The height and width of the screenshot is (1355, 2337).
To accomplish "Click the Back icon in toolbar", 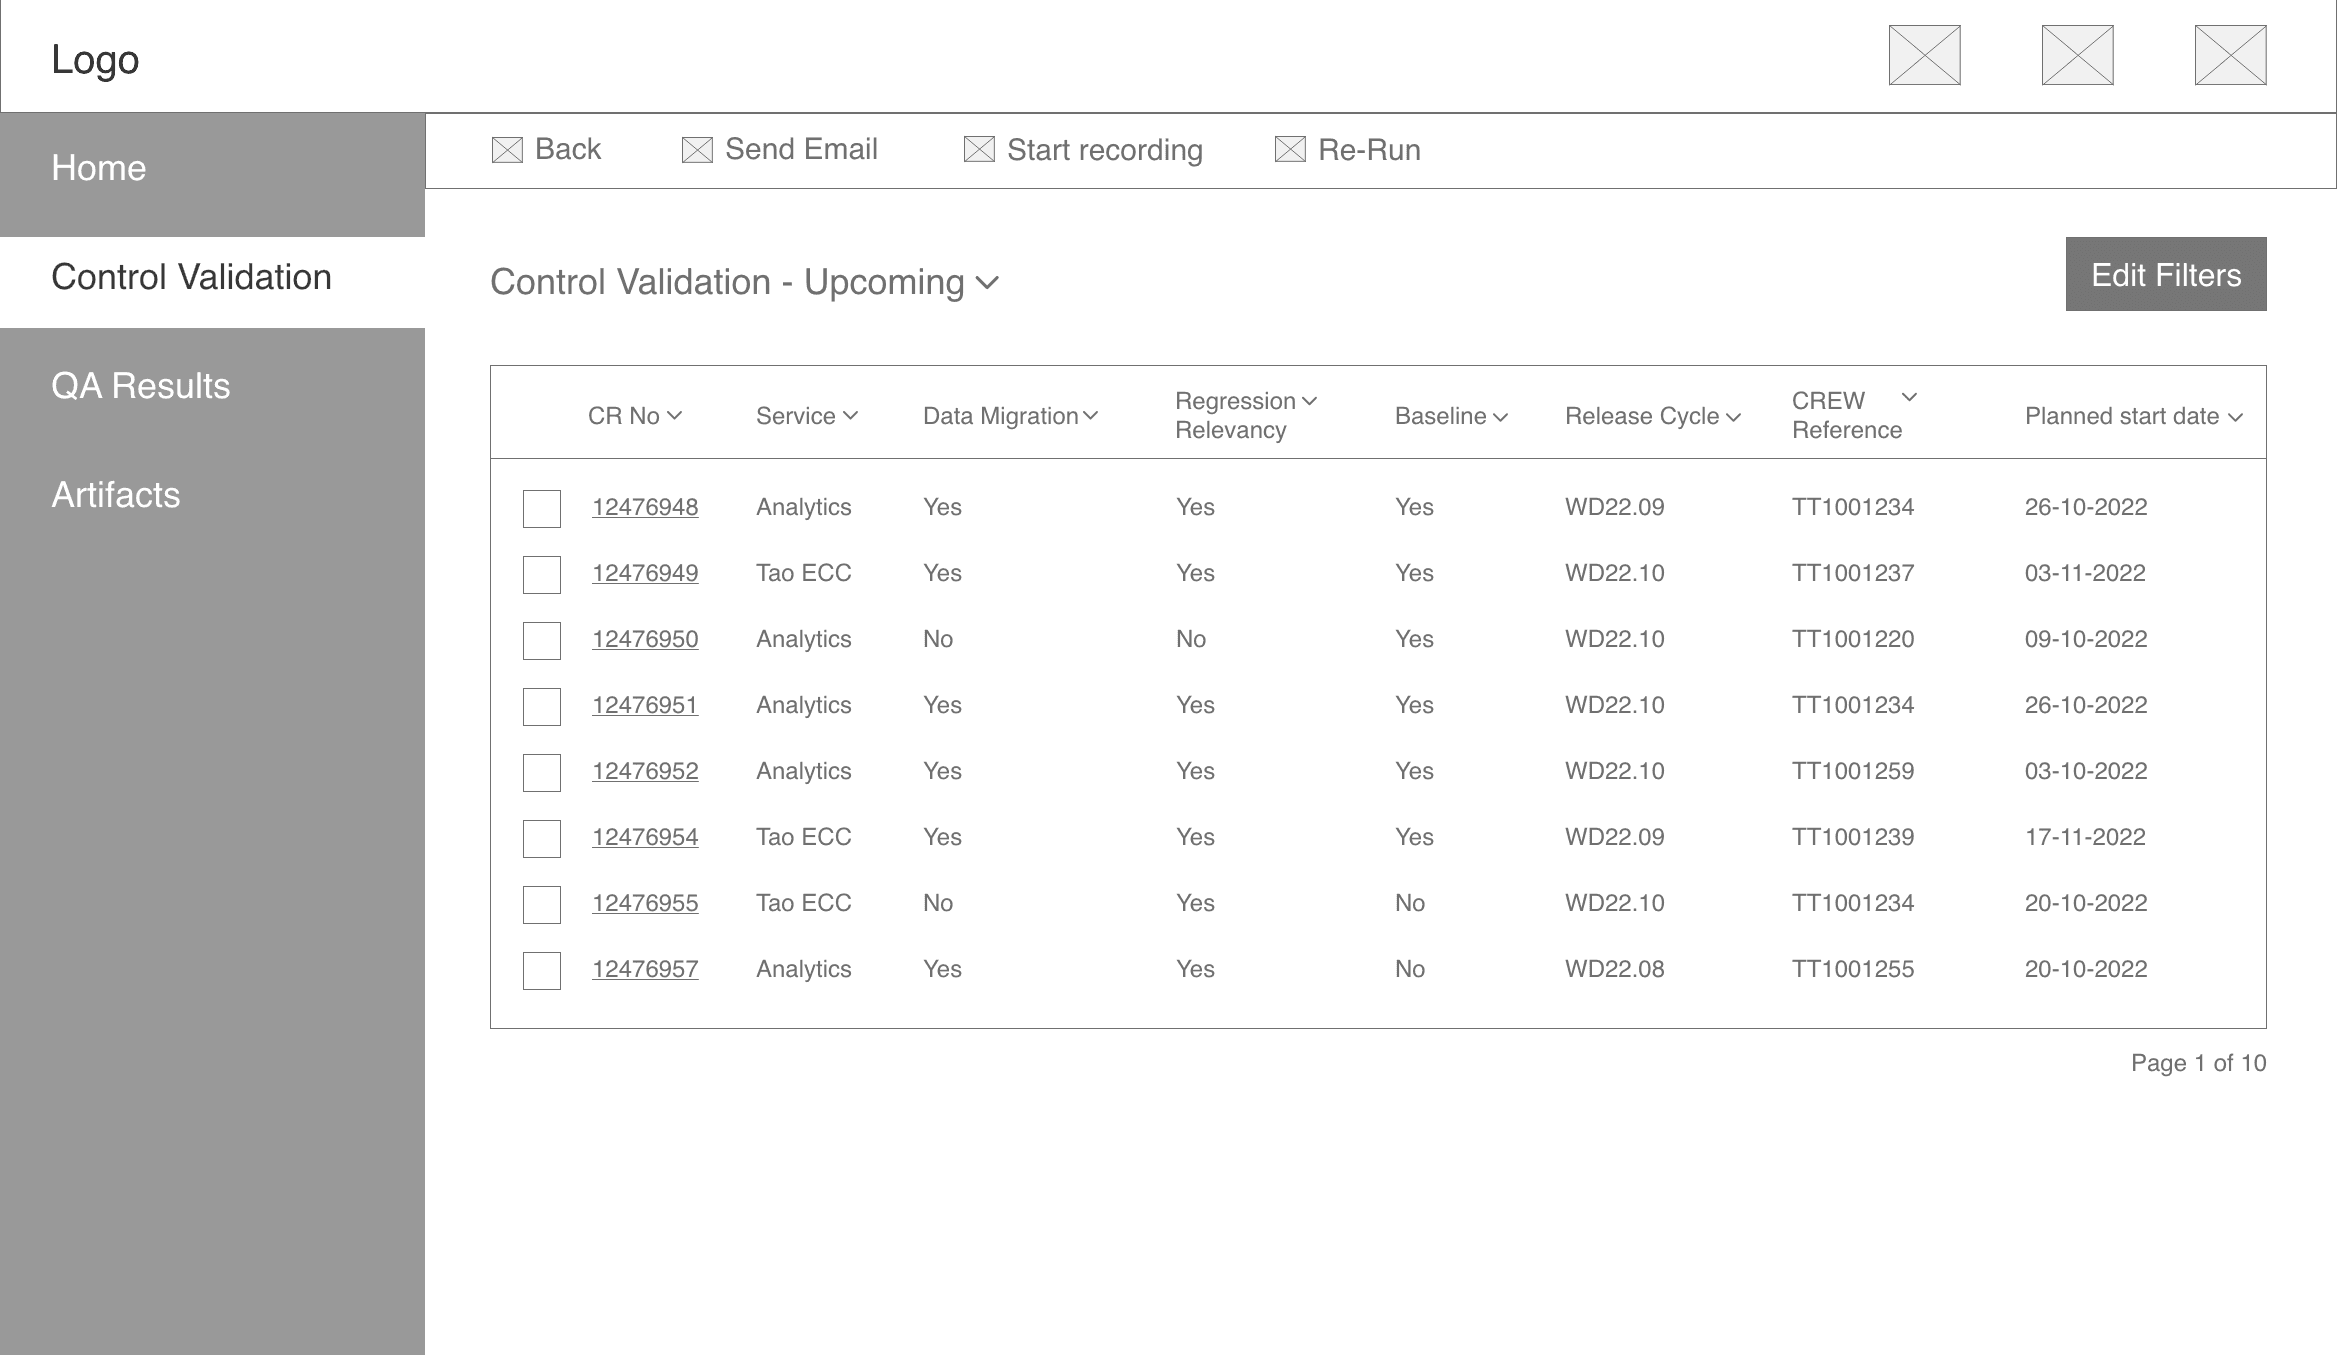I will pyautogui.click(x=507, y=150).
